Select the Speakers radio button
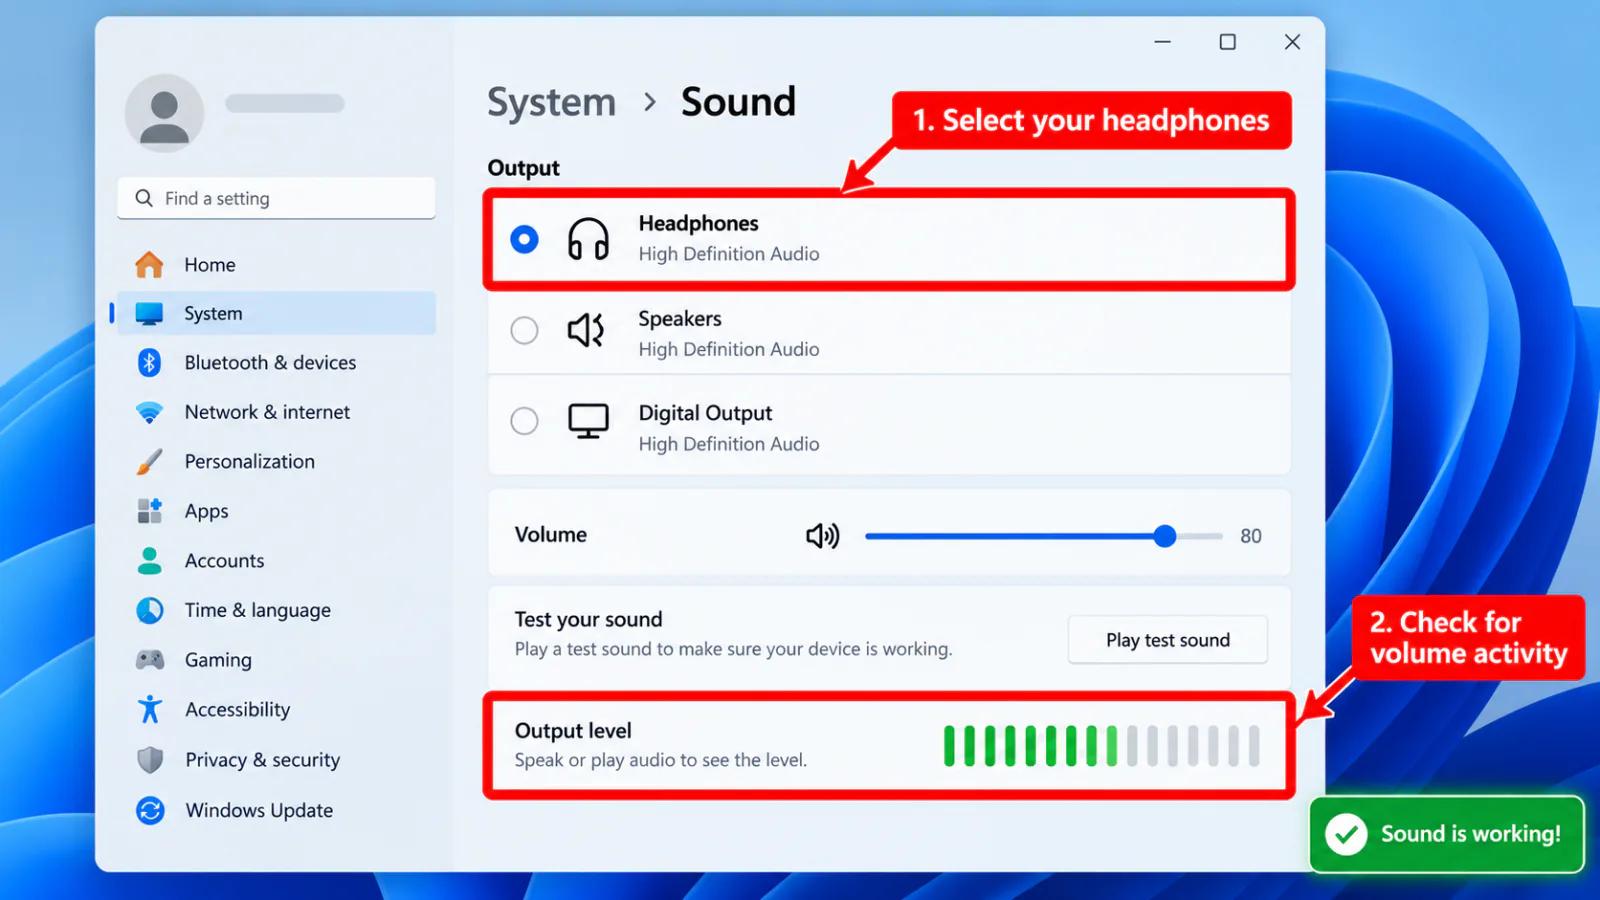 coord(524,330)
